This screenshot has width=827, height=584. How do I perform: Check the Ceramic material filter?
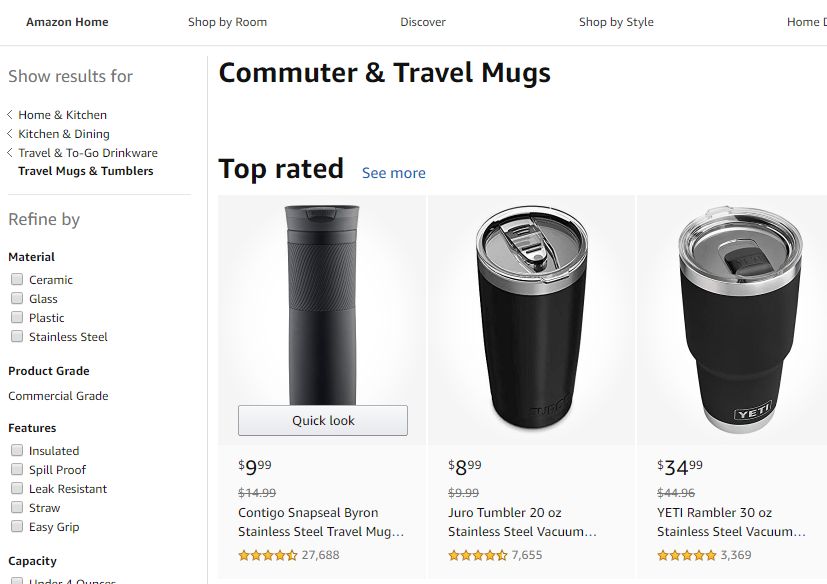[17, 279]
